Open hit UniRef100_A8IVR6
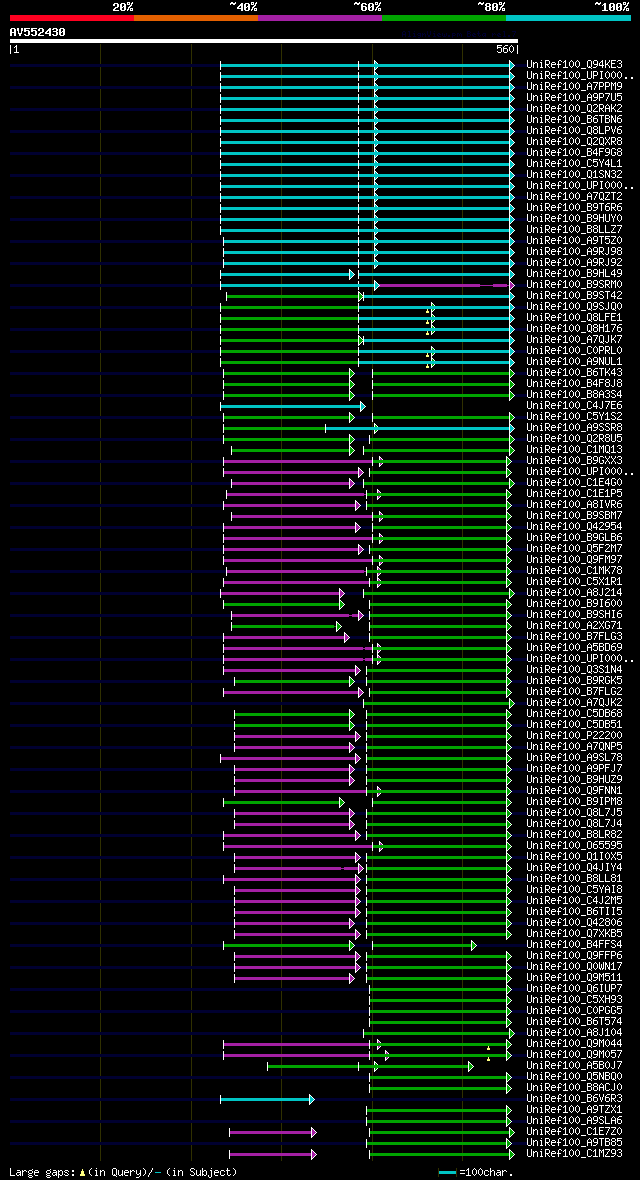 pyautogui.click(x=574, y=504)
